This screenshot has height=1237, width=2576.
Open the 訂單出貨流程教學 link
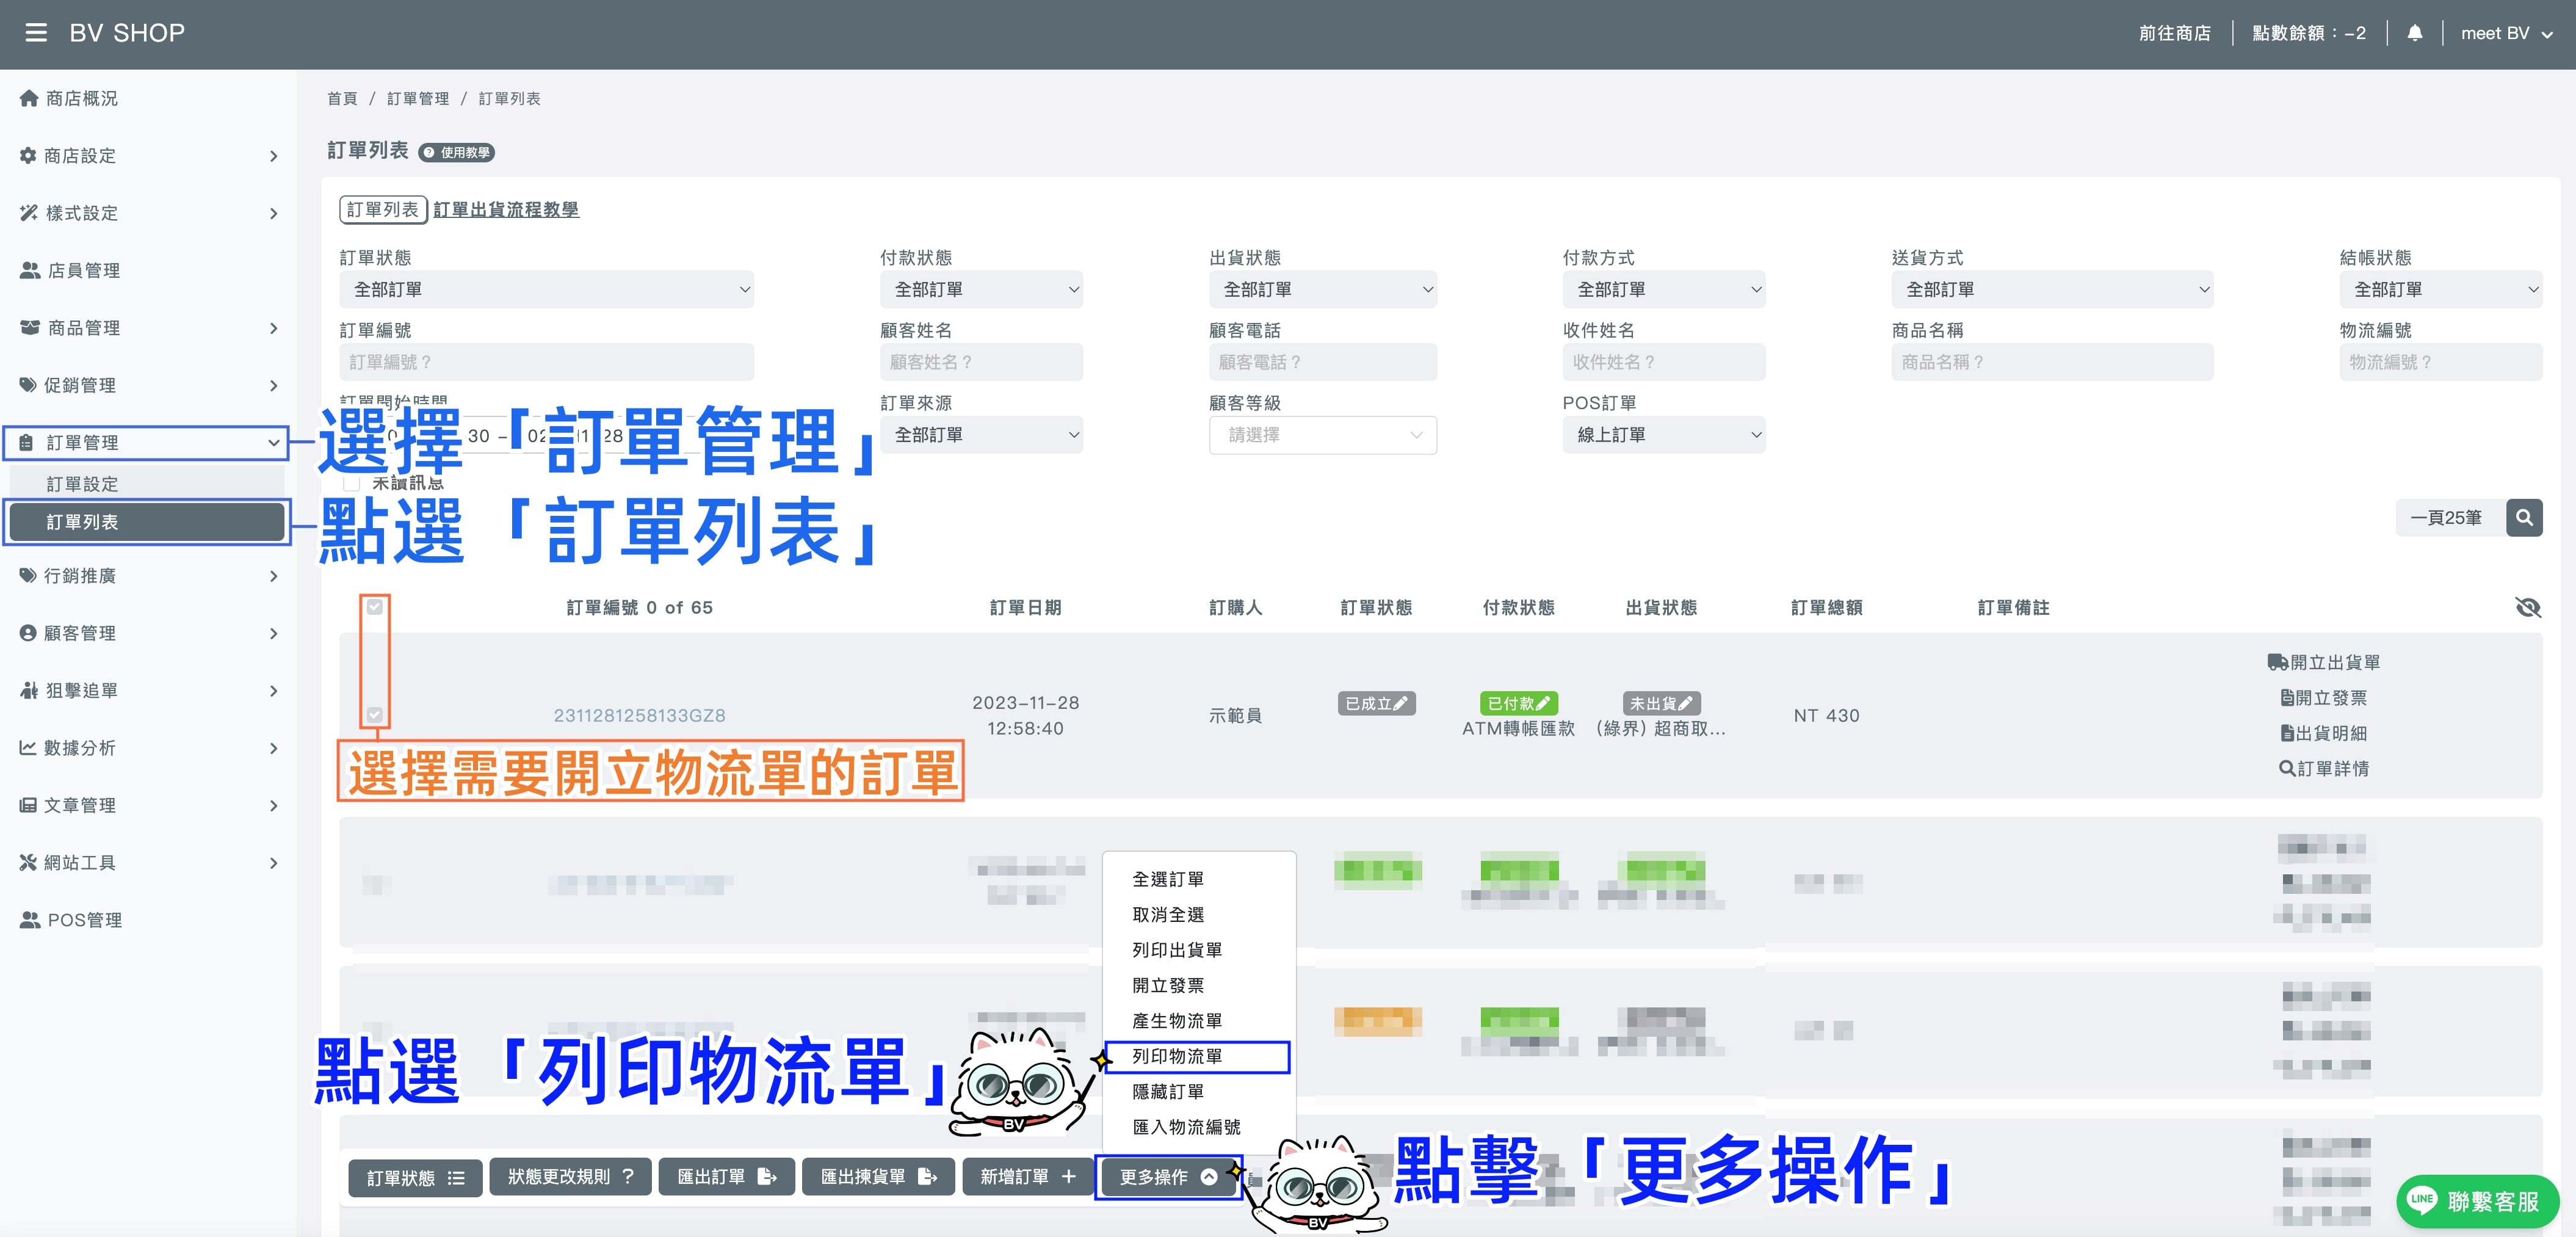click(x=506, y=209)
